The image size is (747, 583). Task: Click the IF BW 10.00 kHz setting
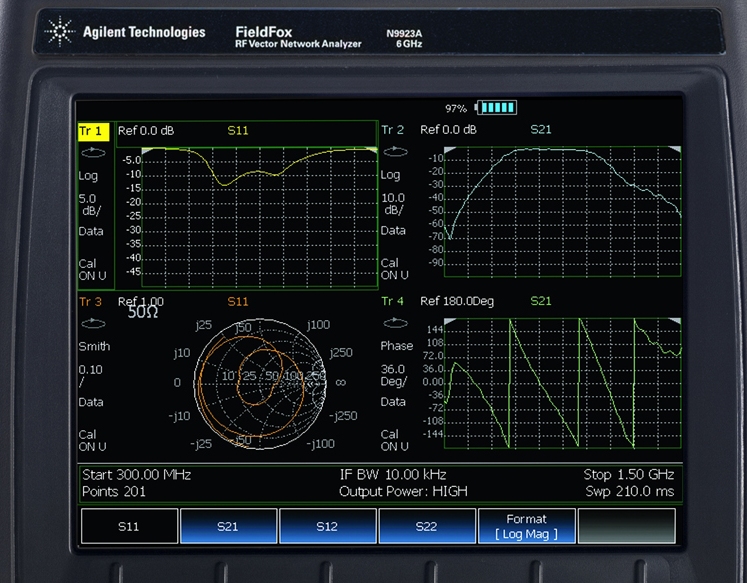point(393,474)
